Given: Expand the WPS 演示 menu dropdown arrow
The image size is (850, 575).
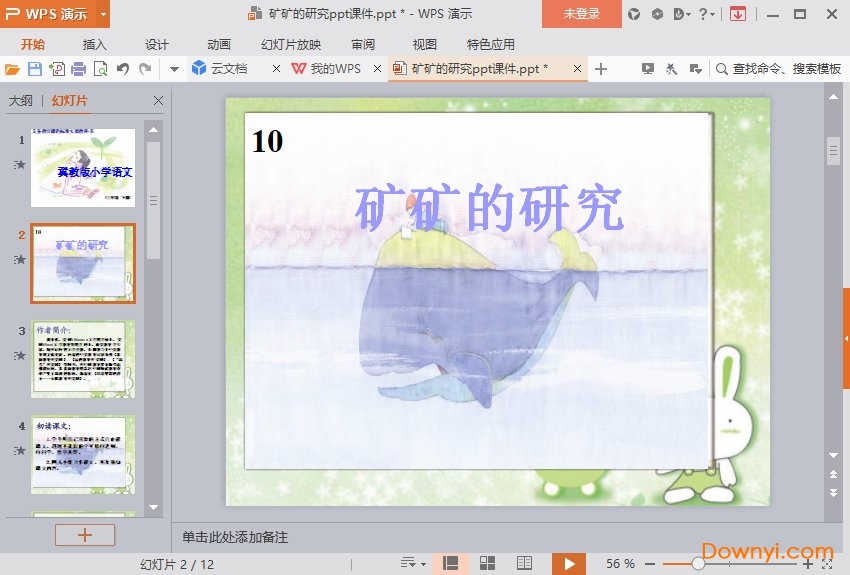Looking at the screenshot, I should [x=103, y=14].
